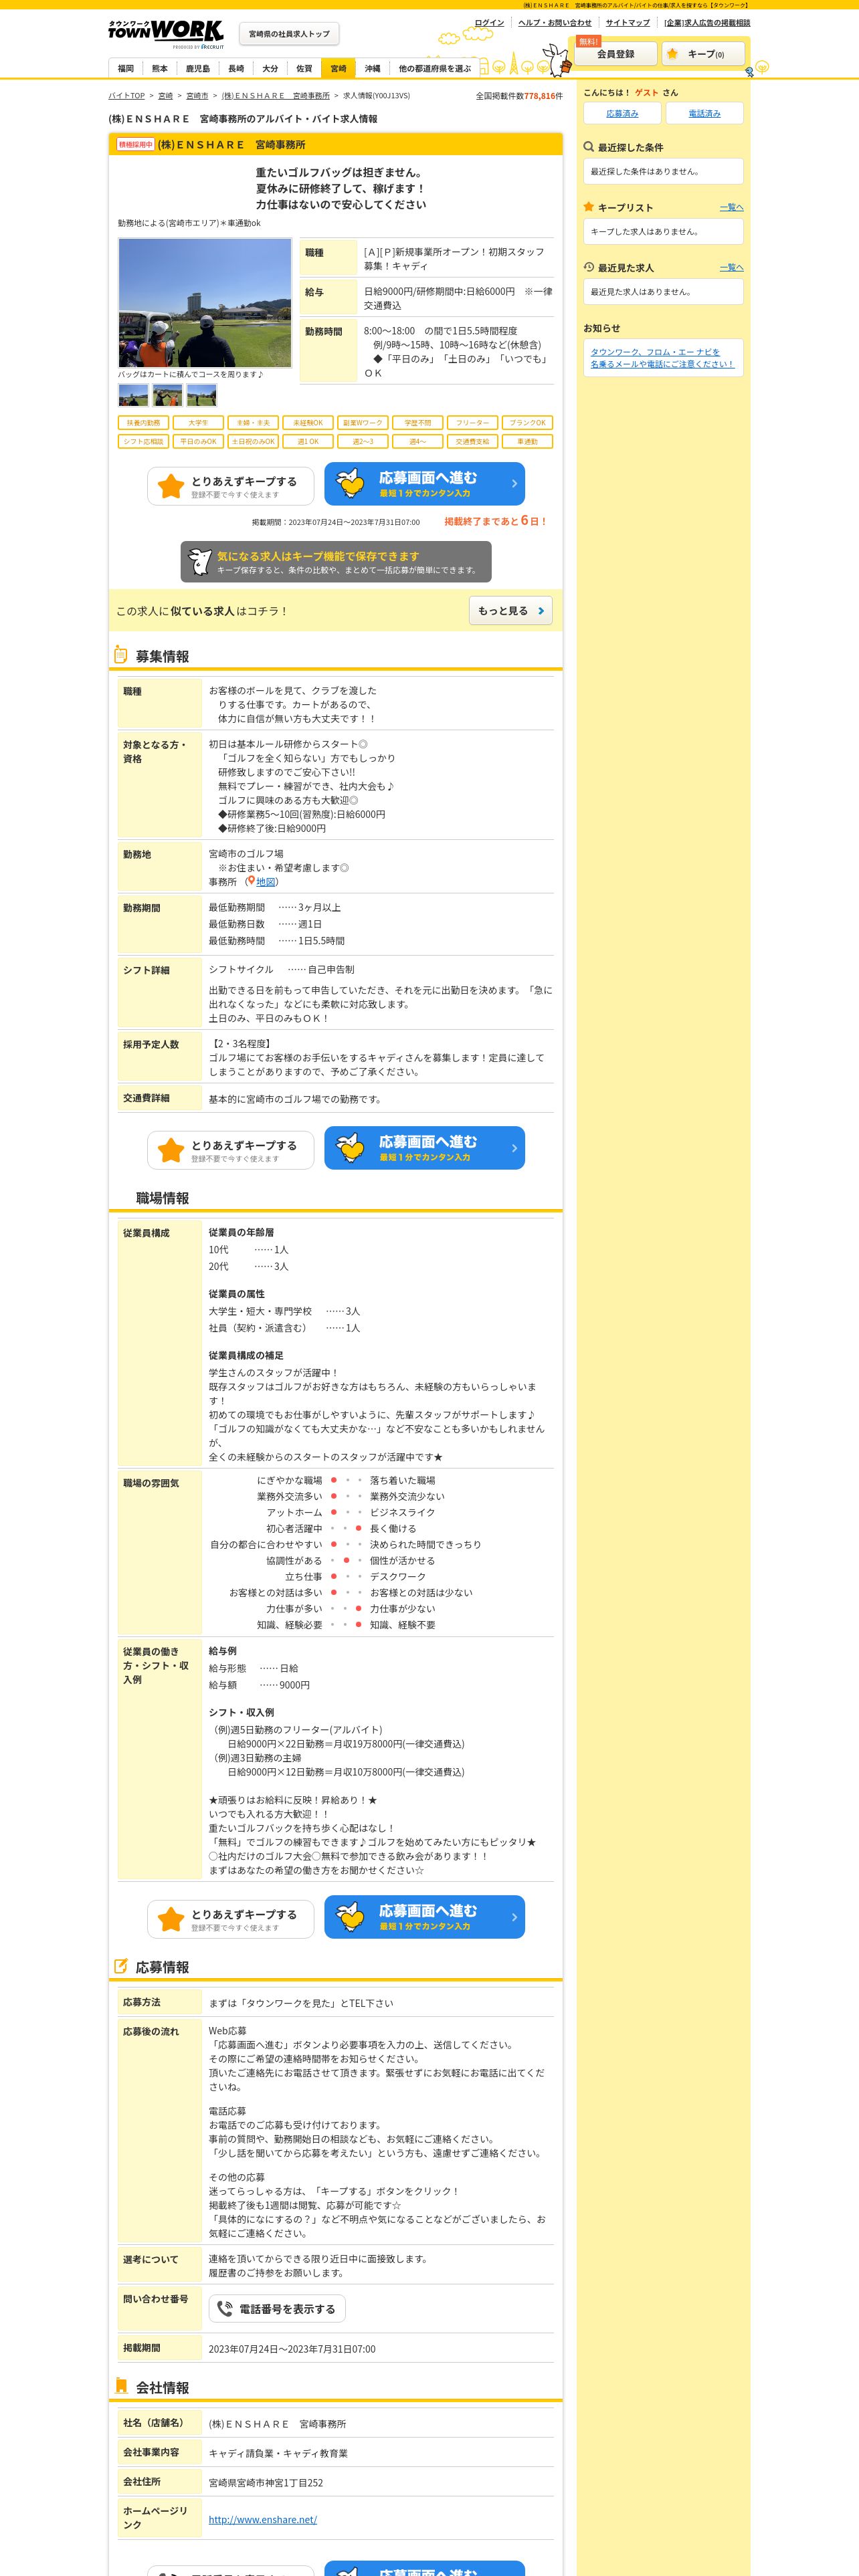This screenshot has width=859, height=2576.
Task: Click mascot icon on top 応募画面へ進む
Action: (350, 484)
